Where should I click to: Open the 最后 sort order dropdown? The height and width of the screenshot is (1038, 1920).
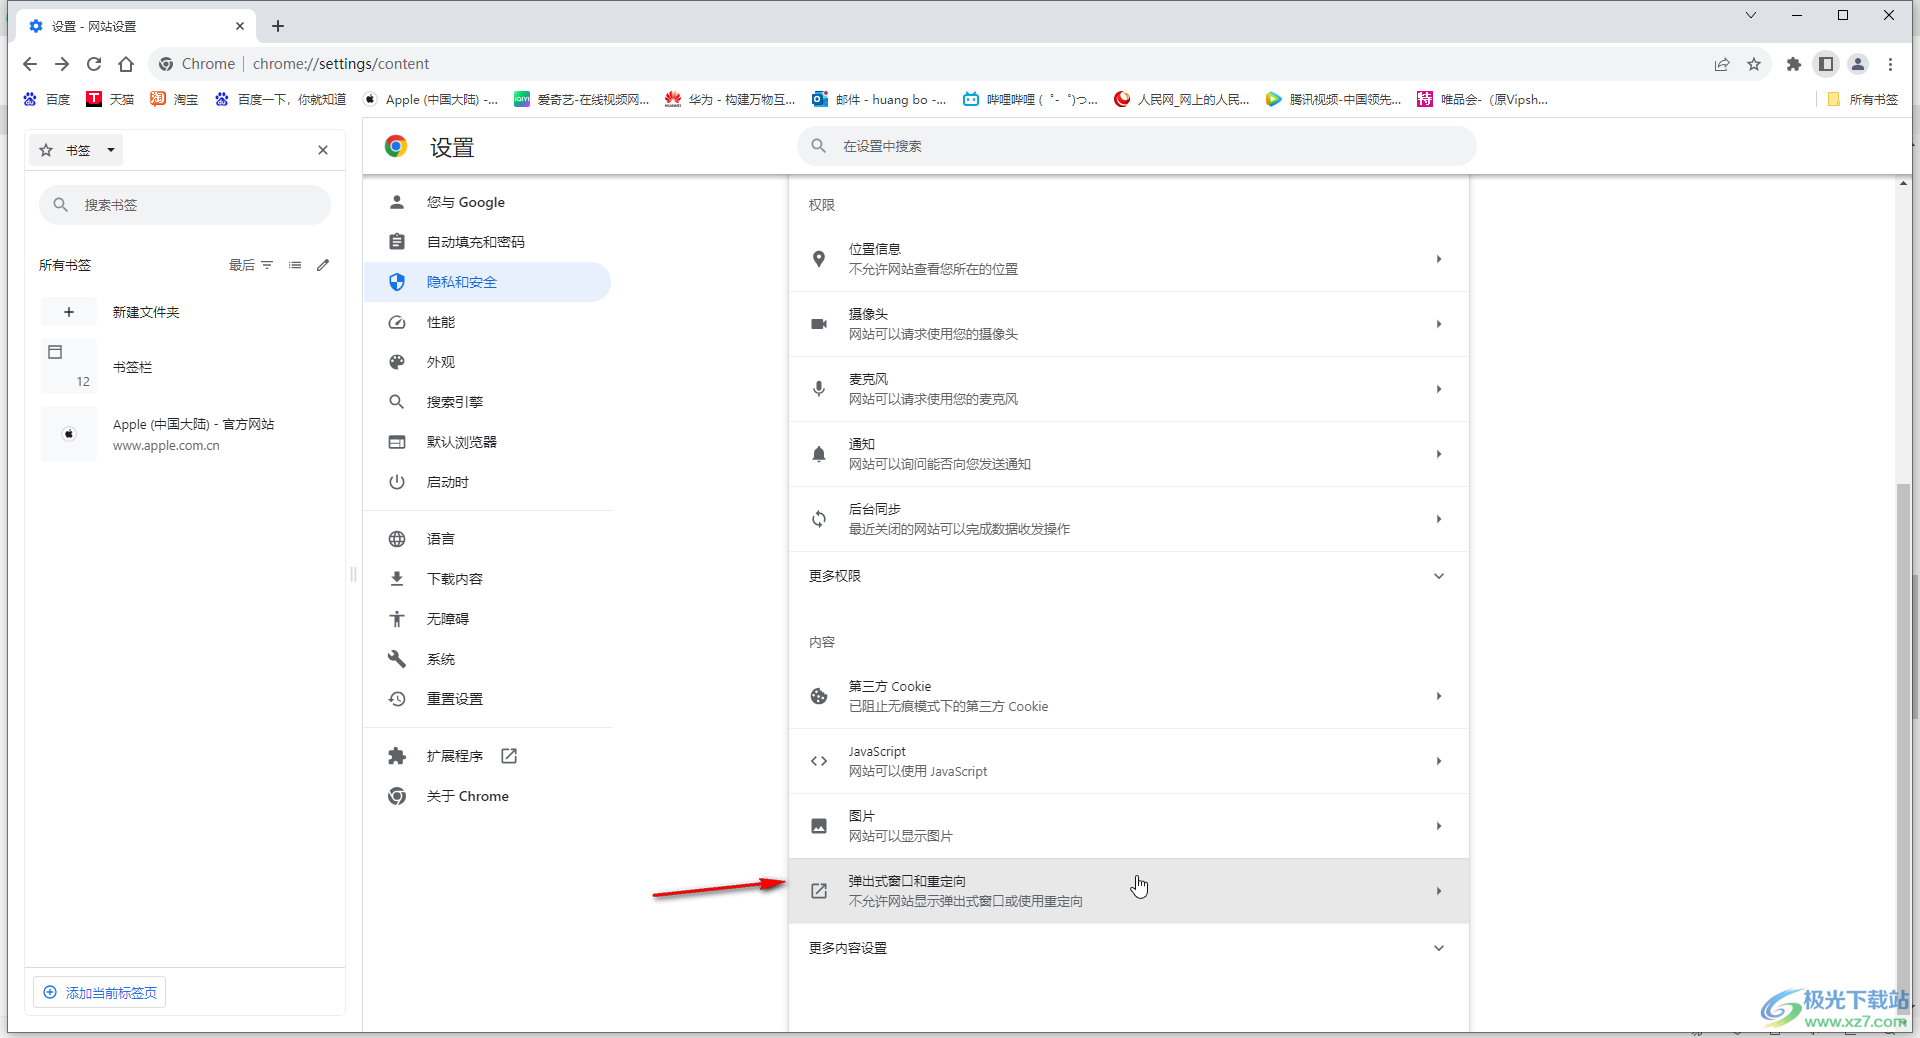point(250,265)
